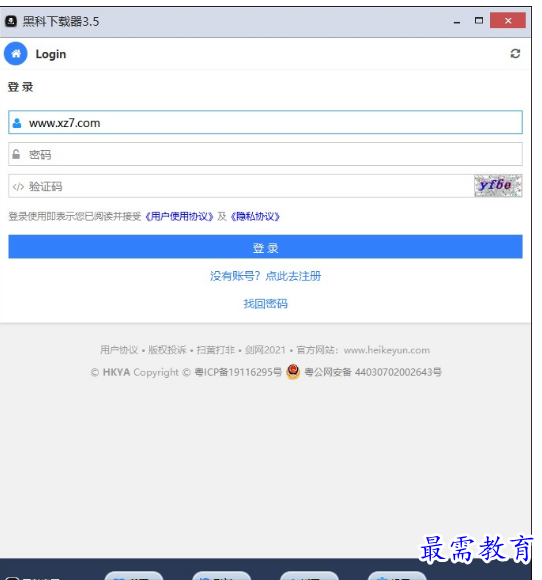Open the 《隐私协议》 link

(255, 216)
